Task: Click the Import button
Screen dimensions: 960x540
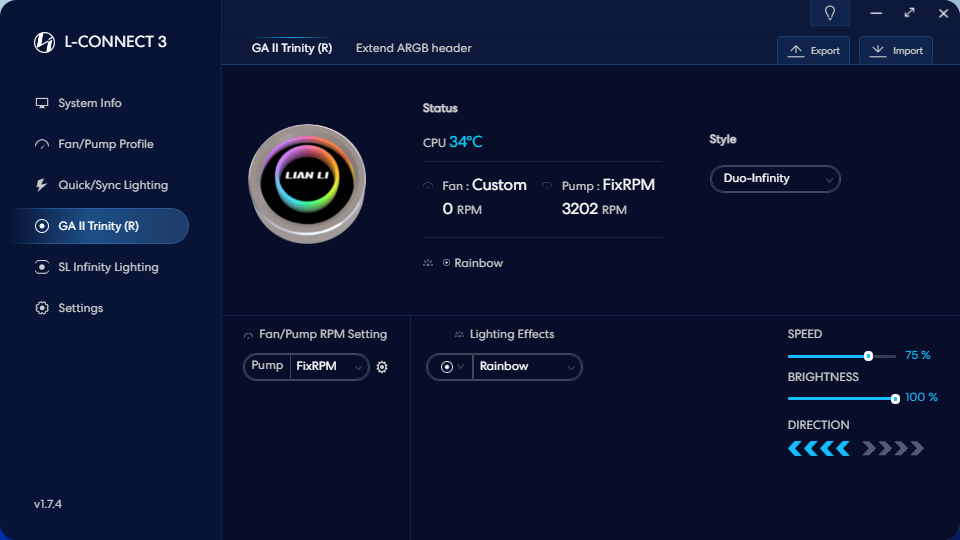Action: point(896,51)
